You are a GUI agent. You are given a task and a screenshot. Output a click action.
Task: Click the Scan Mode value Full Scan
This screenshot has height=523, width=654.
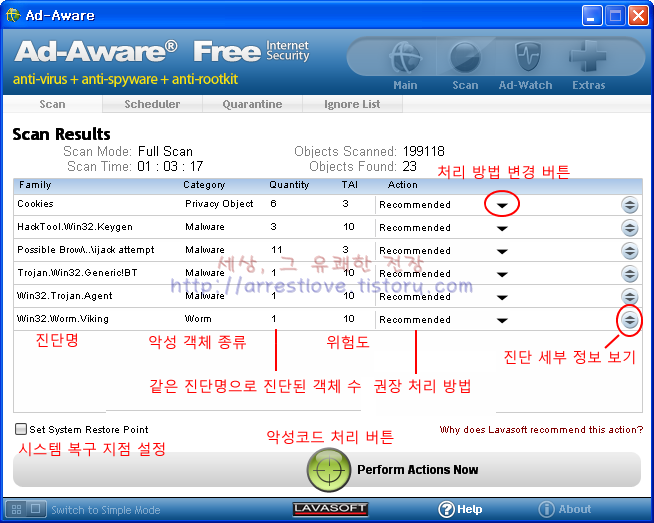click(165, 151)
